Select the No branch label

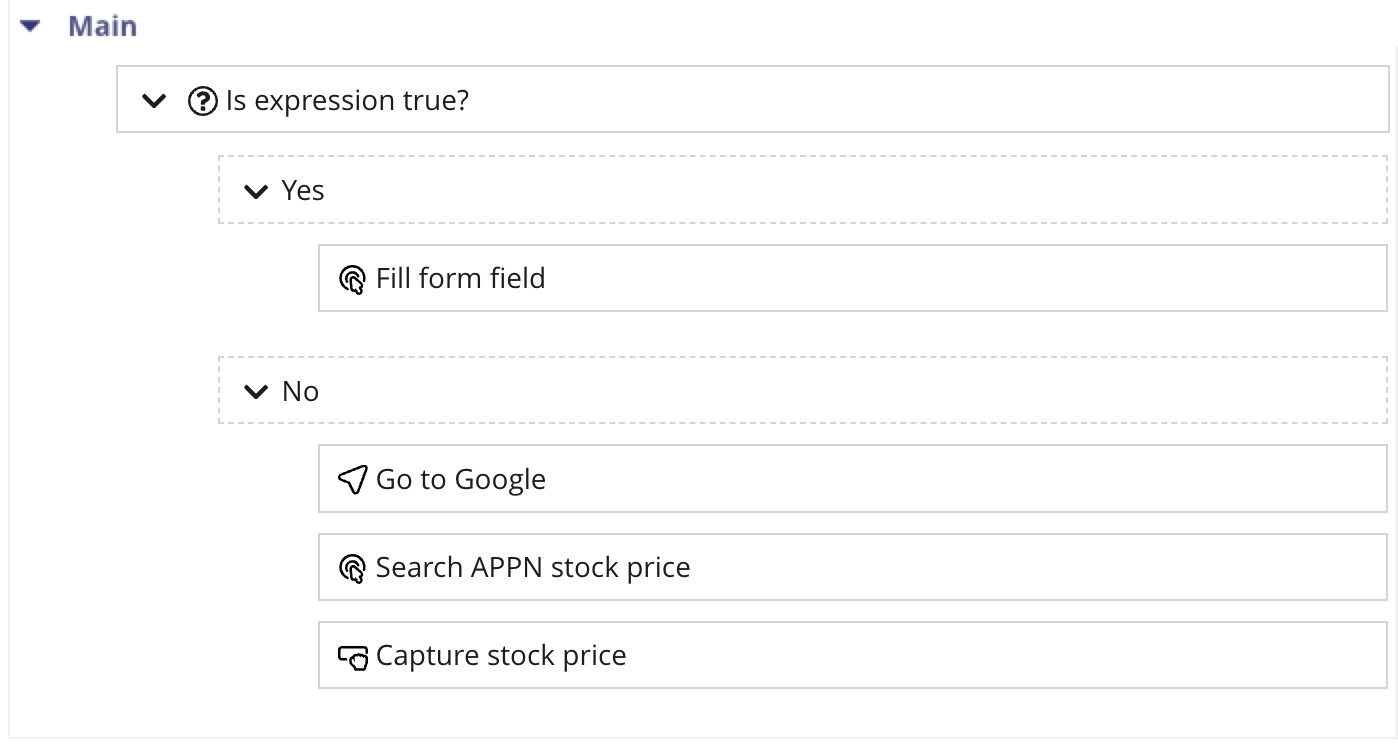pyautogui.click(x=300, y=392)
